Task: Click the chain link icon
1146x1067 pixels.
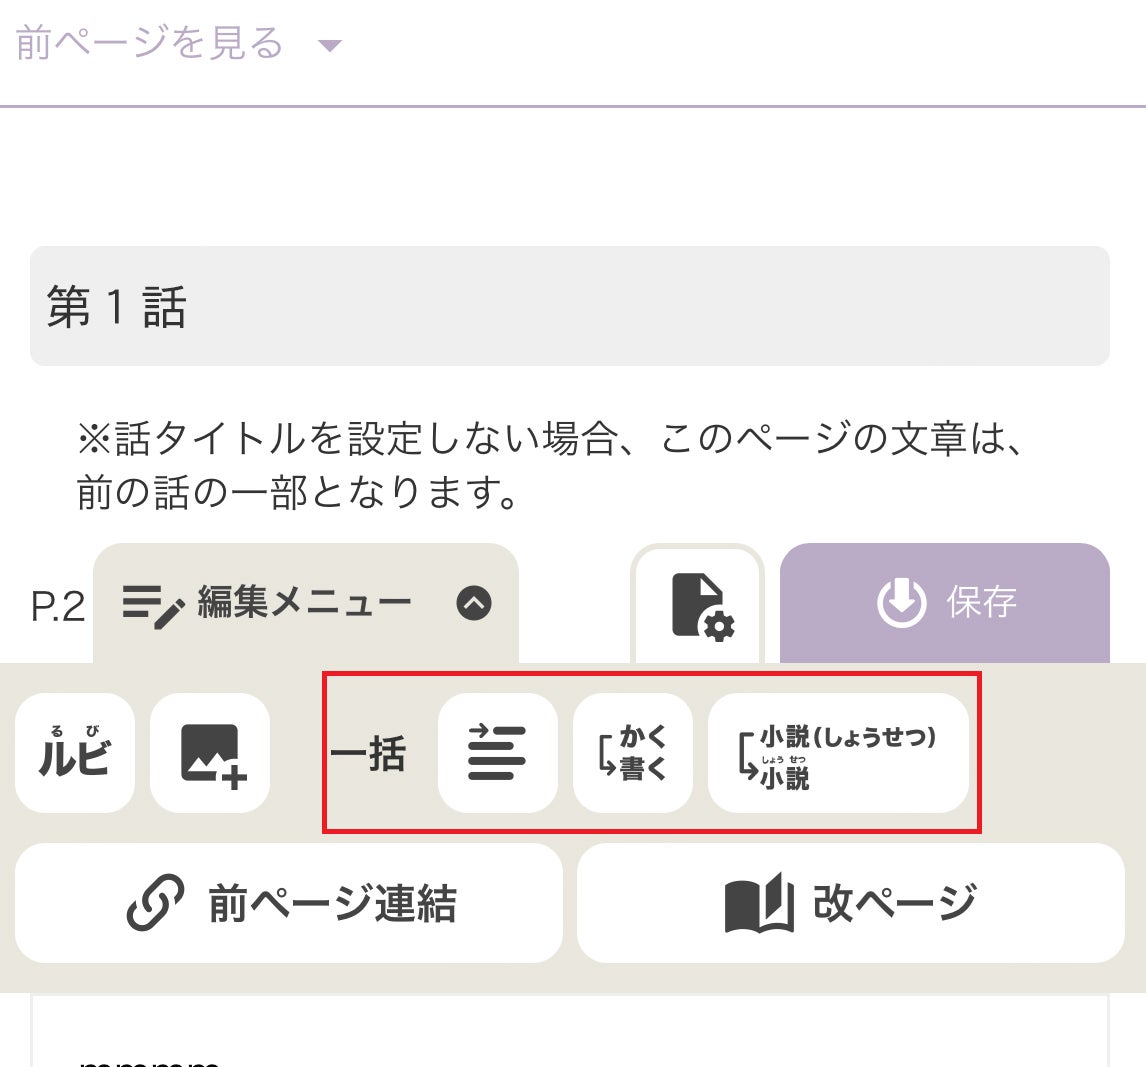Action: point(156,903)
